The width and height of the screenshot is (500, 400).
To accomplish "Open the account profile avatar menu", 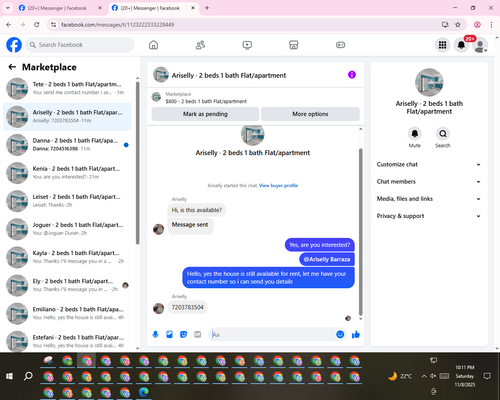I will click(x=480, y=45).
